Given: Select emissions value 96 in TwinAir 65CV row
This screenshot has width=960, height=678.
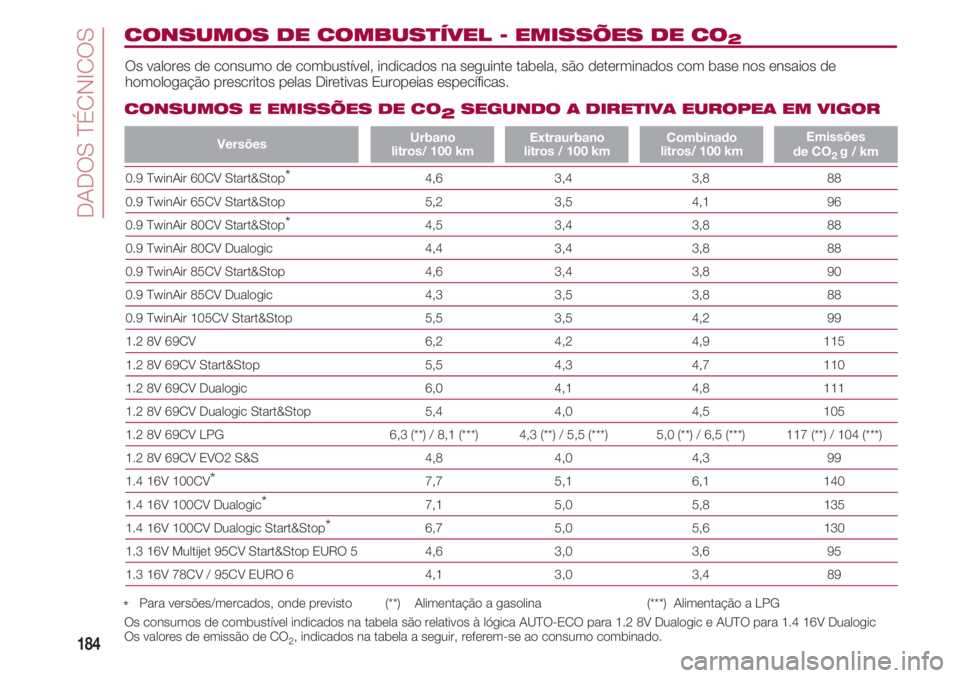Looking at the screenshot, I should click(834, 202).
